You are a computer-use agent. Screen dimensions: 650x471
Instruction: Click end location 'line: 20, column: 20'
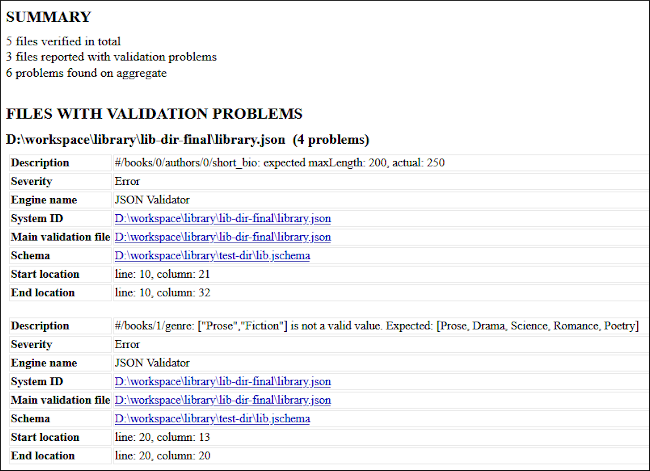point(164,456)
